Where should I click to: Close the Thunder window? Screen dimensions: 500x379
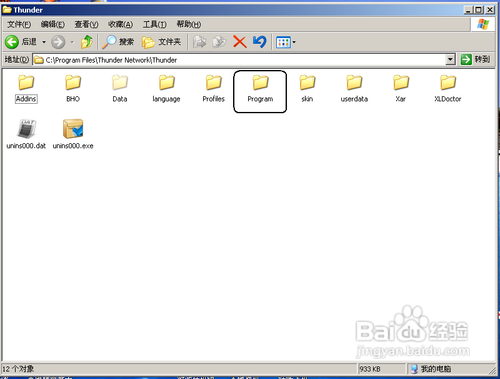tap(490, 10)
